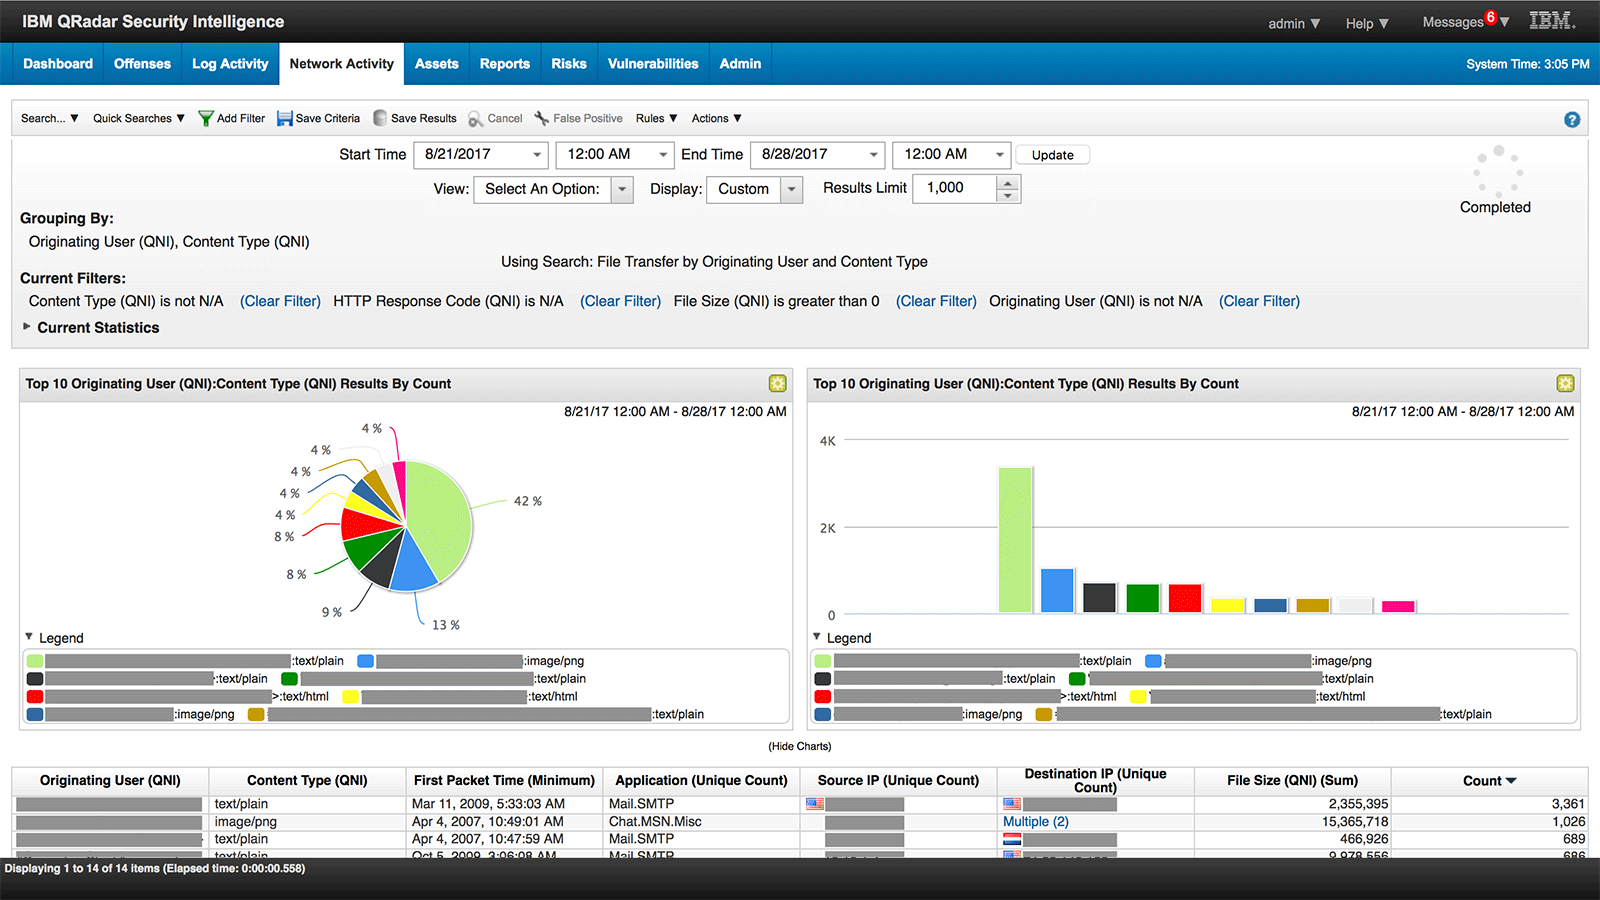Clear the Content Type filter
This screenshot has width=1600, height=900.
coord(280,301)
